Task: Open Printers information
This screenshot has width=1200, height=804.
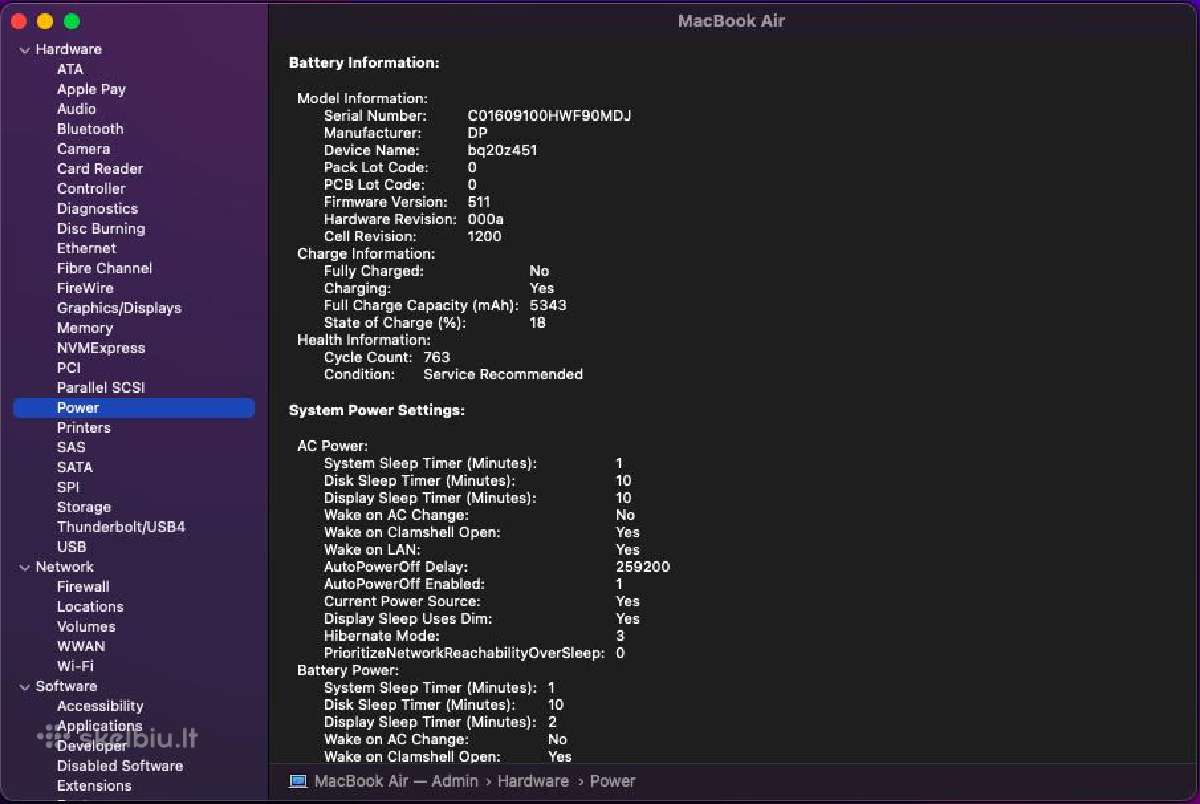Action: click(x=84, y=428)
